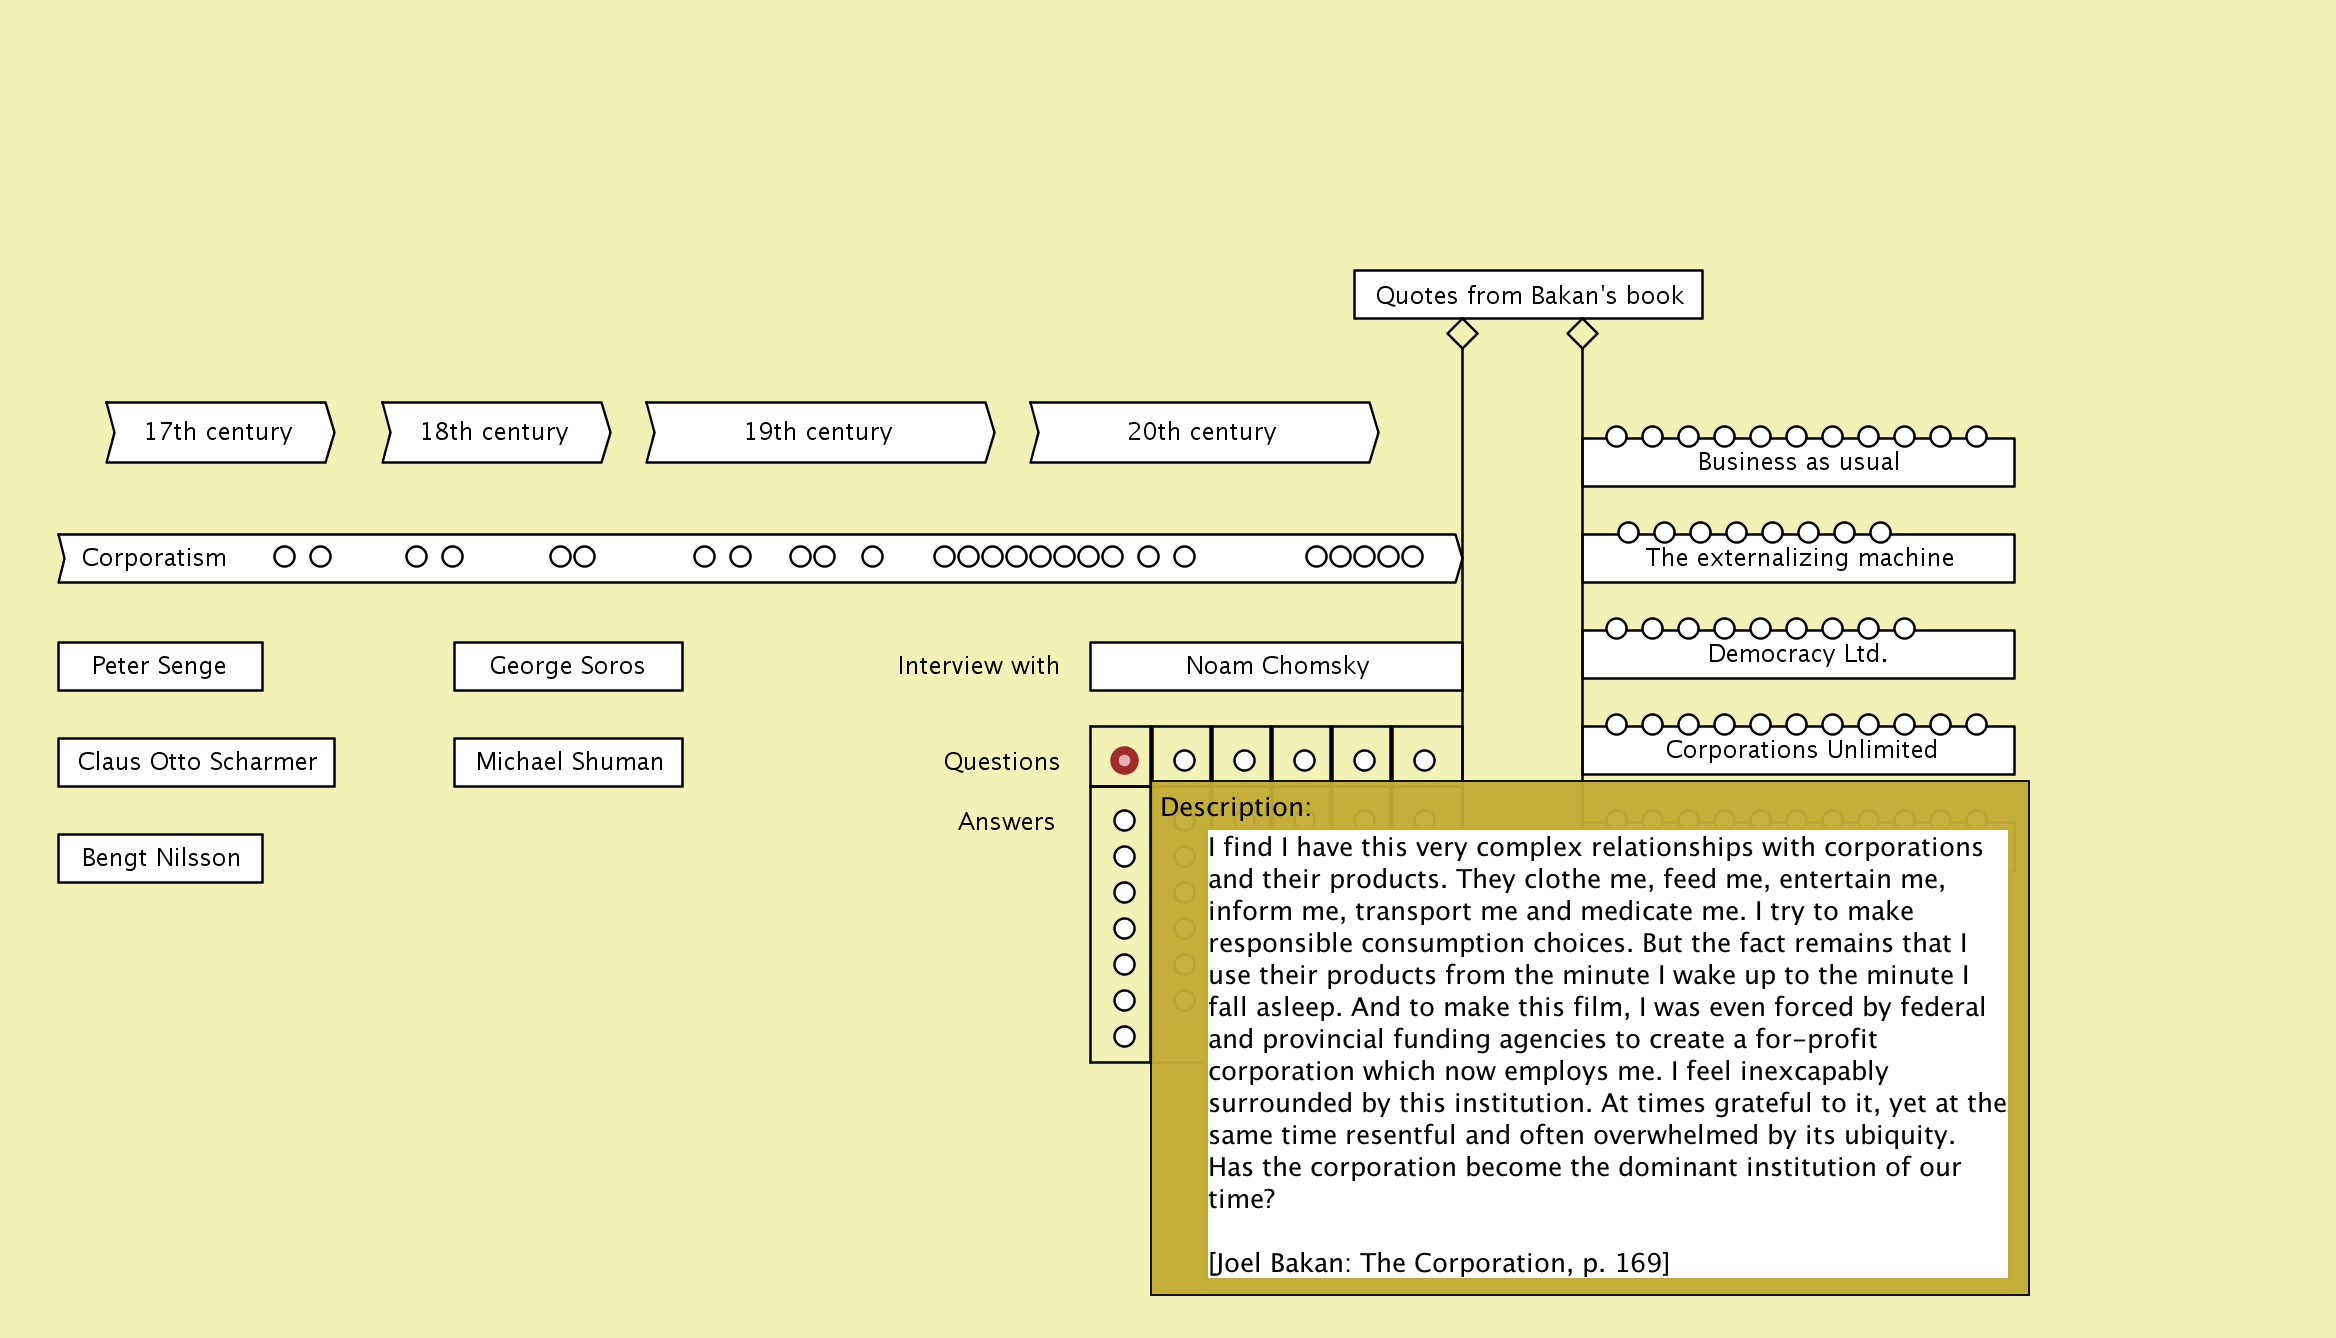Image resolution: width=2336 pixels, height=1338 pixels.
Task: Click the Peter Senge button
Action: coord(160,666)
